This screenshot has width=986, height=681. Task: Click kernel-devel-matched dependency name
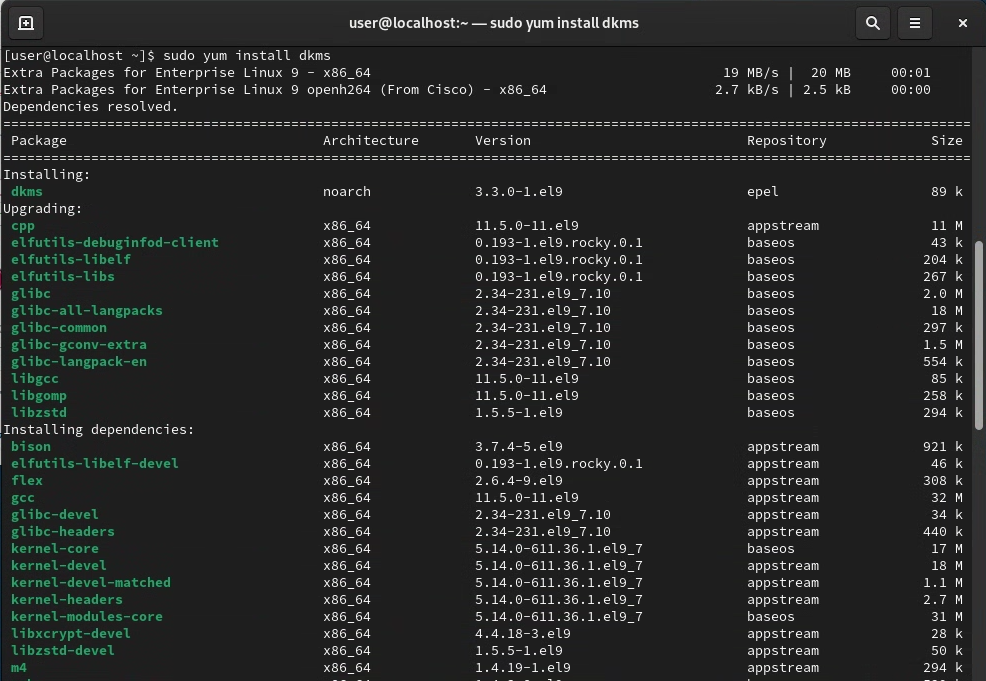click(91, 582)
